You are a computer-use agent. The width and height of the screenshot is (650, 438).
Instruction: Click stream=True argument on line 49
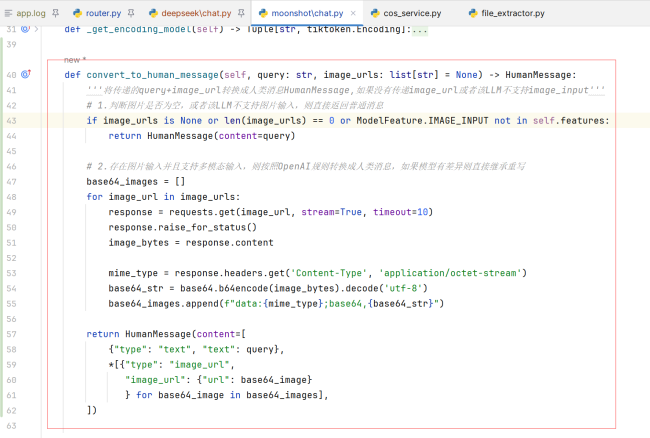[332, 212]
